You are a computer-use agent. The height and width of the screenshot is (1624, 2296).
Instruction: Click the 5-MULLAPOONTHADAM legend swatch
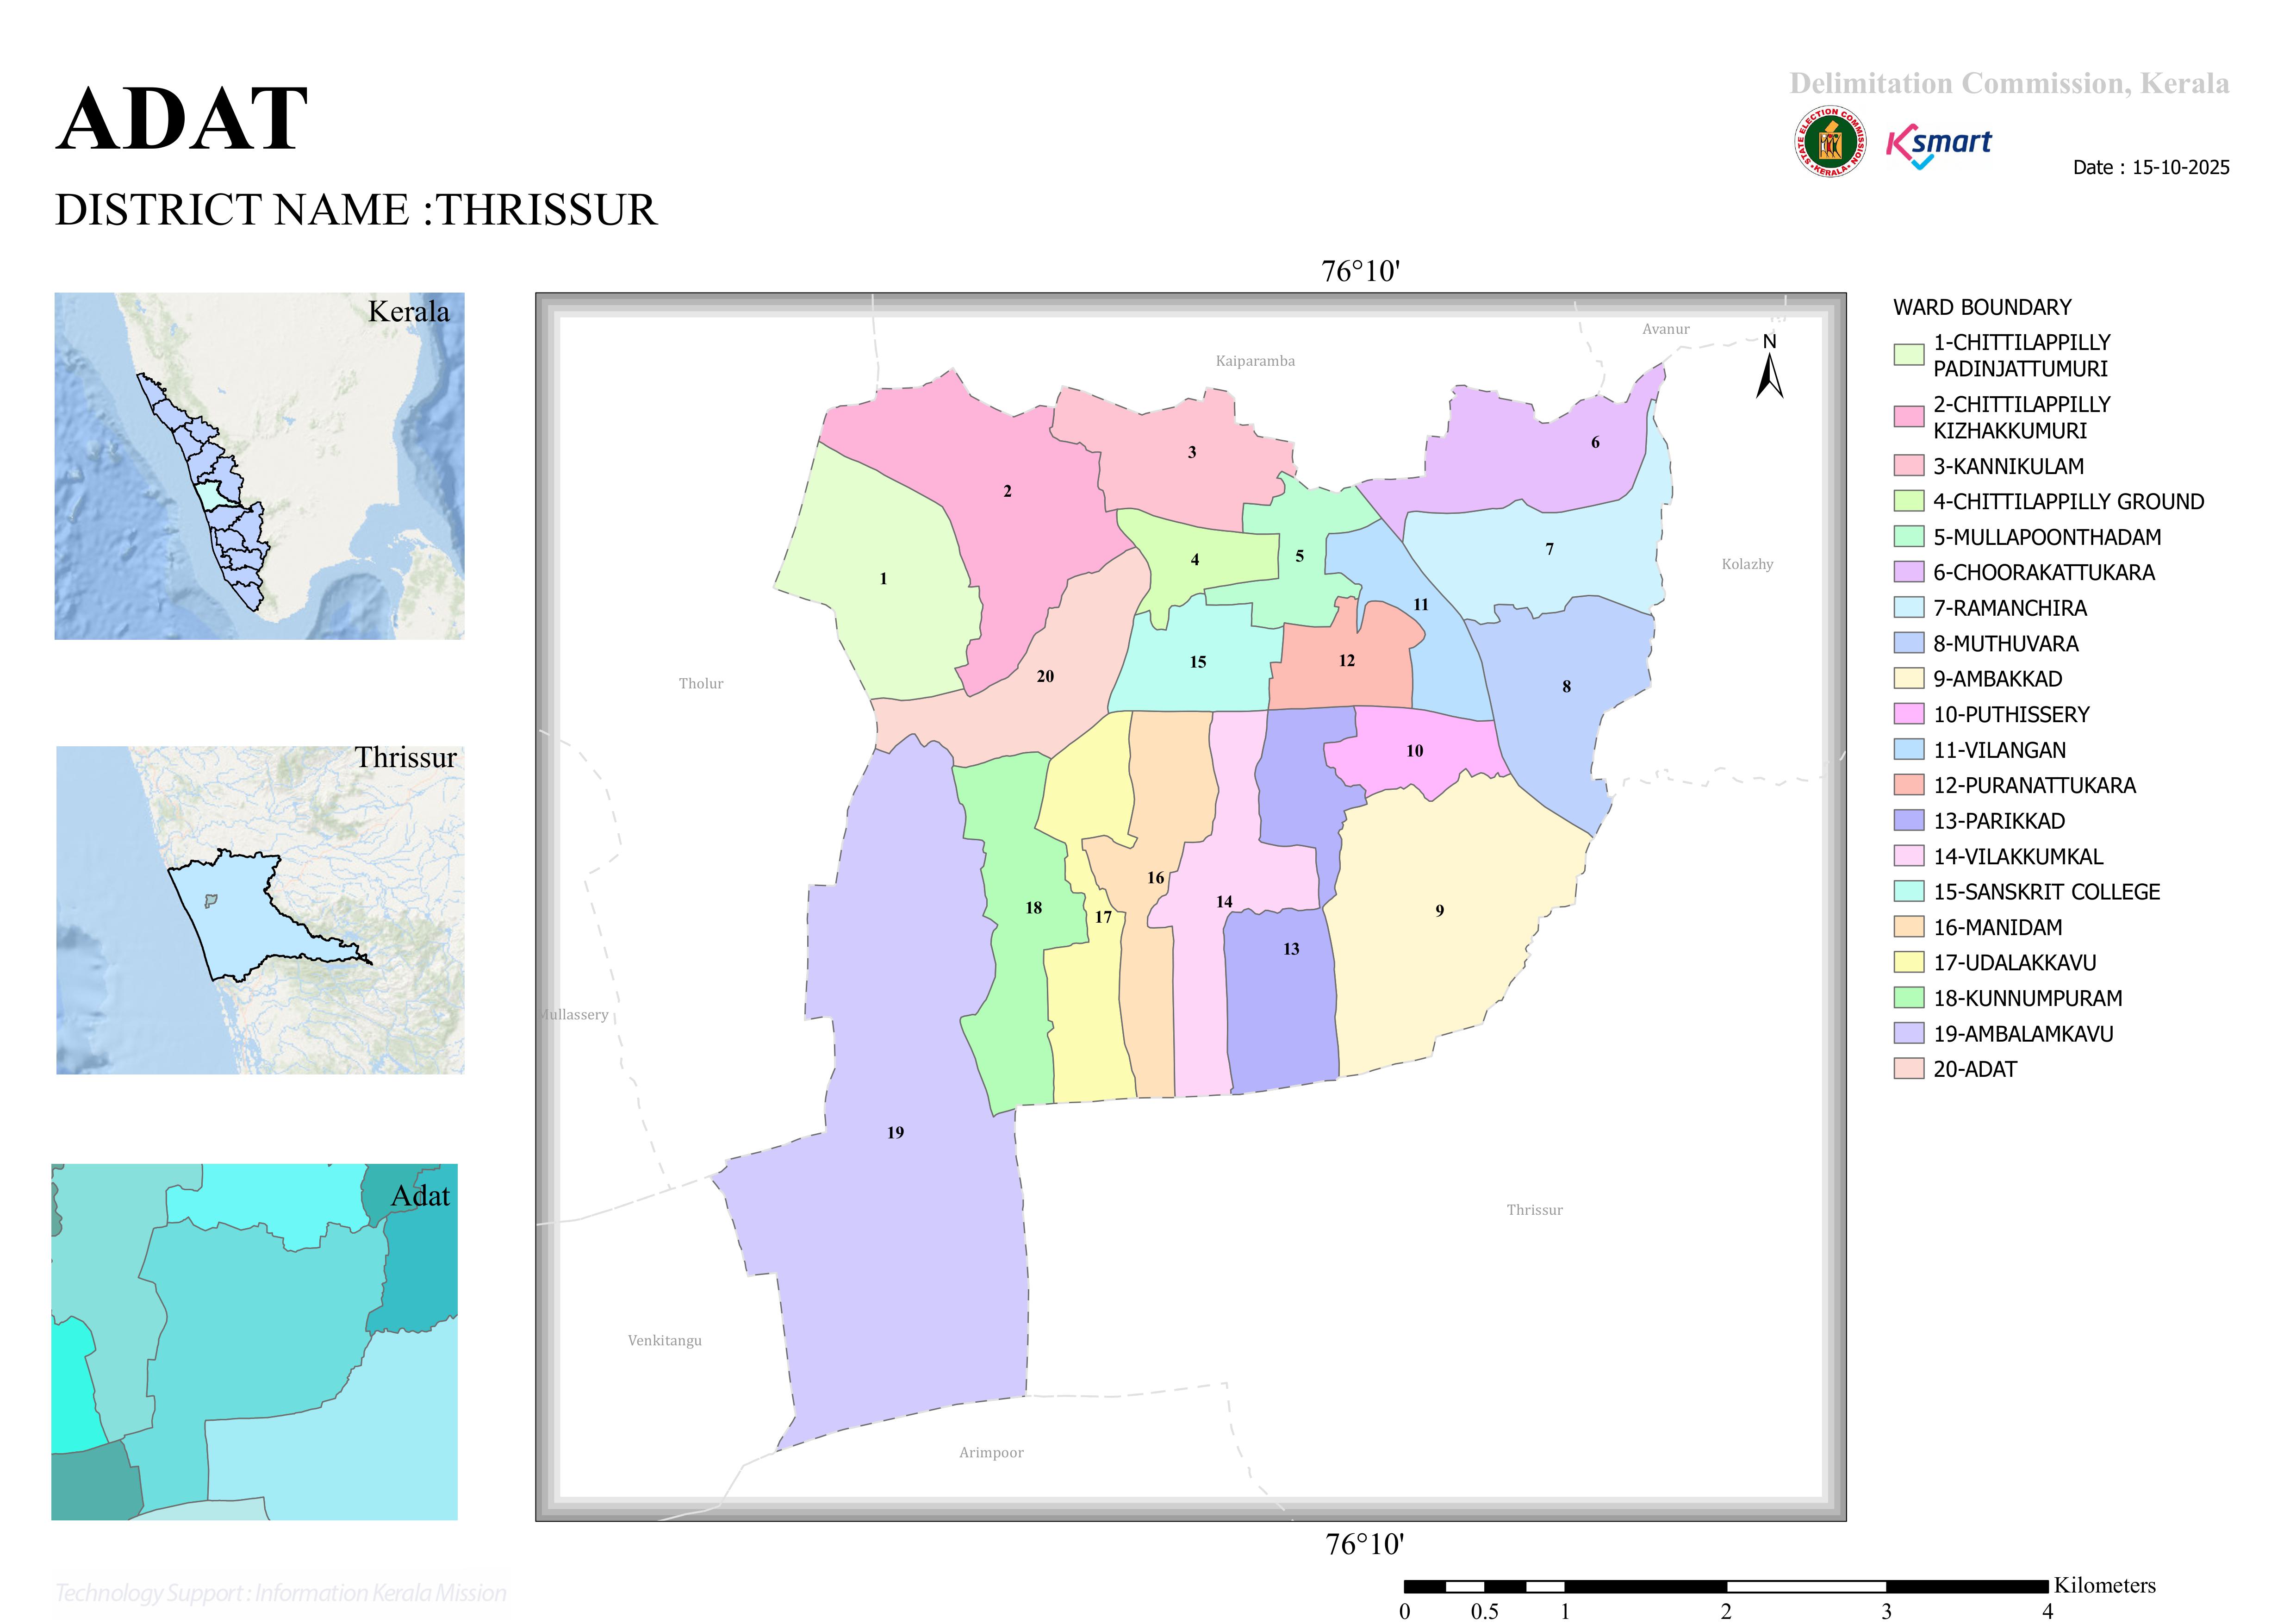coord(1909,536)
